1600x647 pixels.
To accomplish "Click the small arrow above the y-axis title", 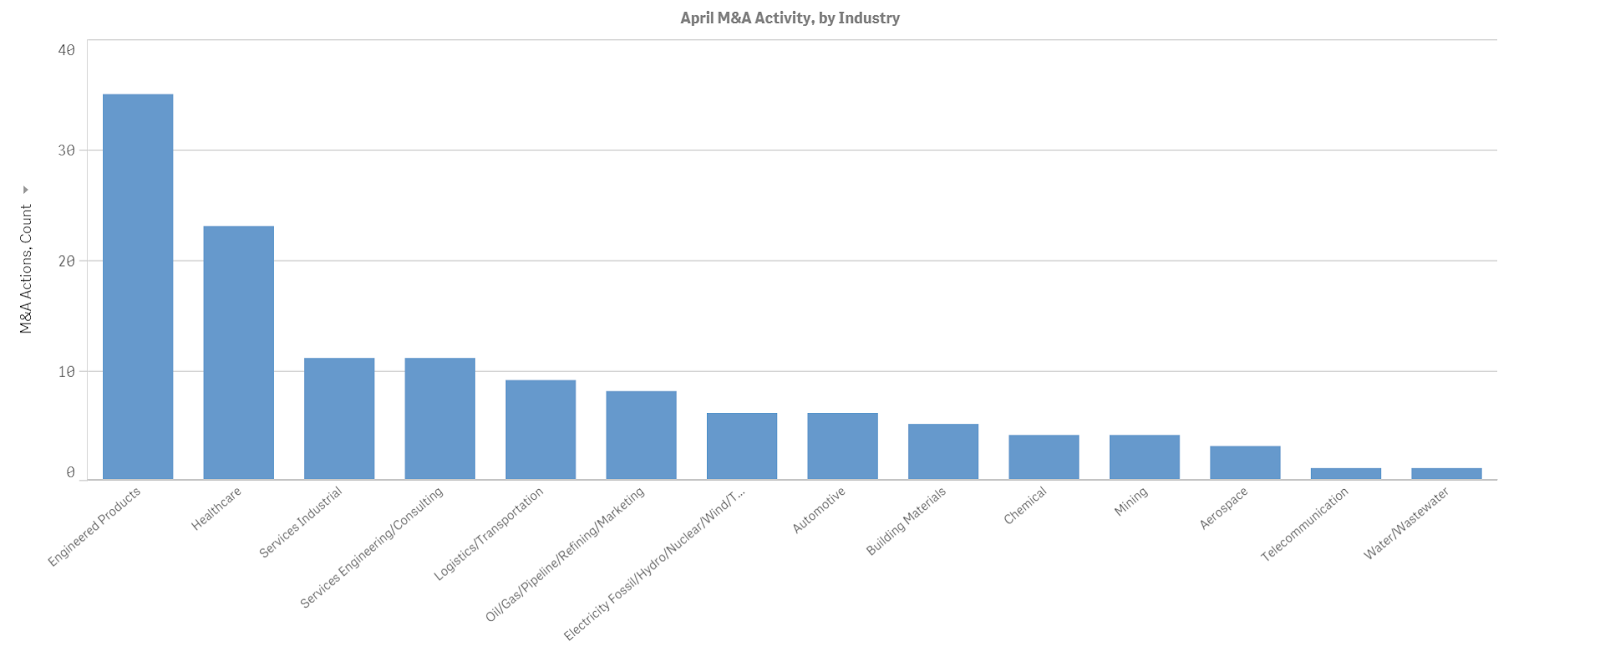I will coord(26,190).
